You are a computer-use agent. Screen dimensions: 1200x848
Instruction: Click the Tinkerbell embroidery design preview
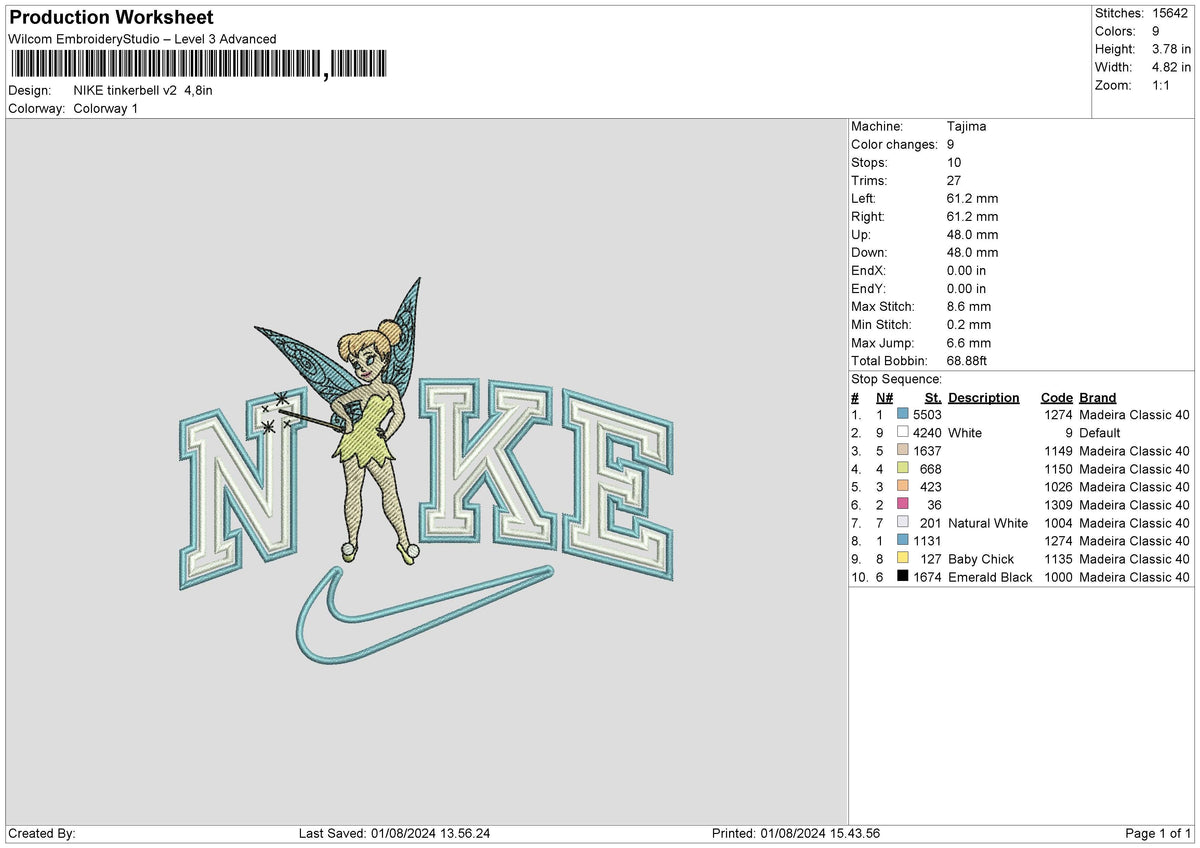pyautogui.click(x=426, y=470)
